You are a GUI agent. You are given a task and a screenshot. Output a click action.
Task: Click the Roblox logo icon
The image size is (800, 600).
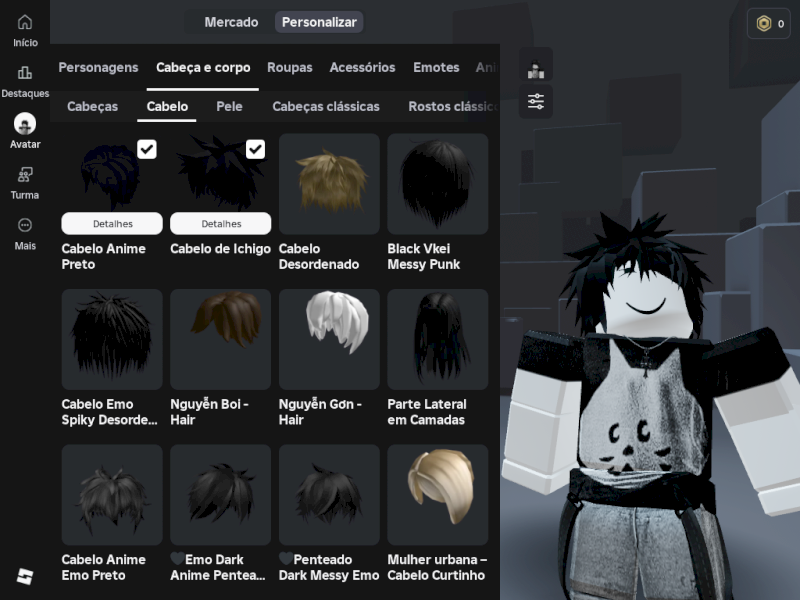click(24, 577)
